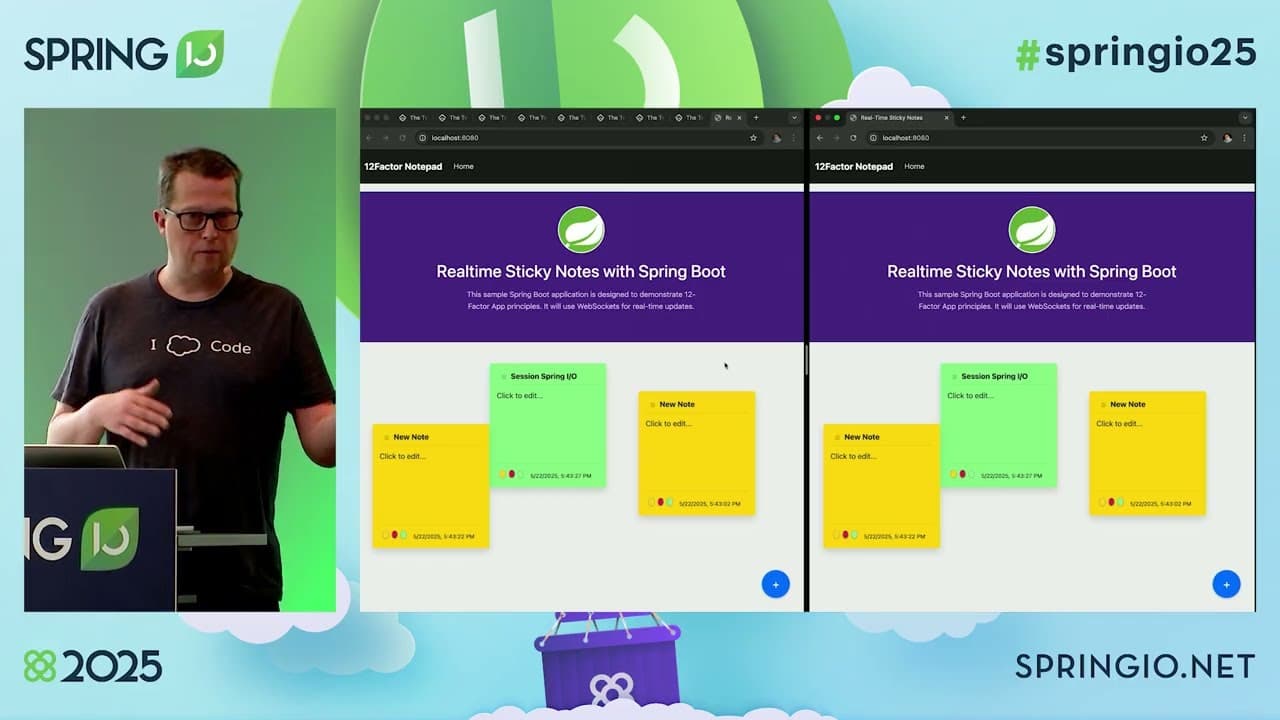The image size is (1280, 720).
Task: Select the Real-Time Sticky Notes tab
Action: pyautogui.click(x=898, y=117)
